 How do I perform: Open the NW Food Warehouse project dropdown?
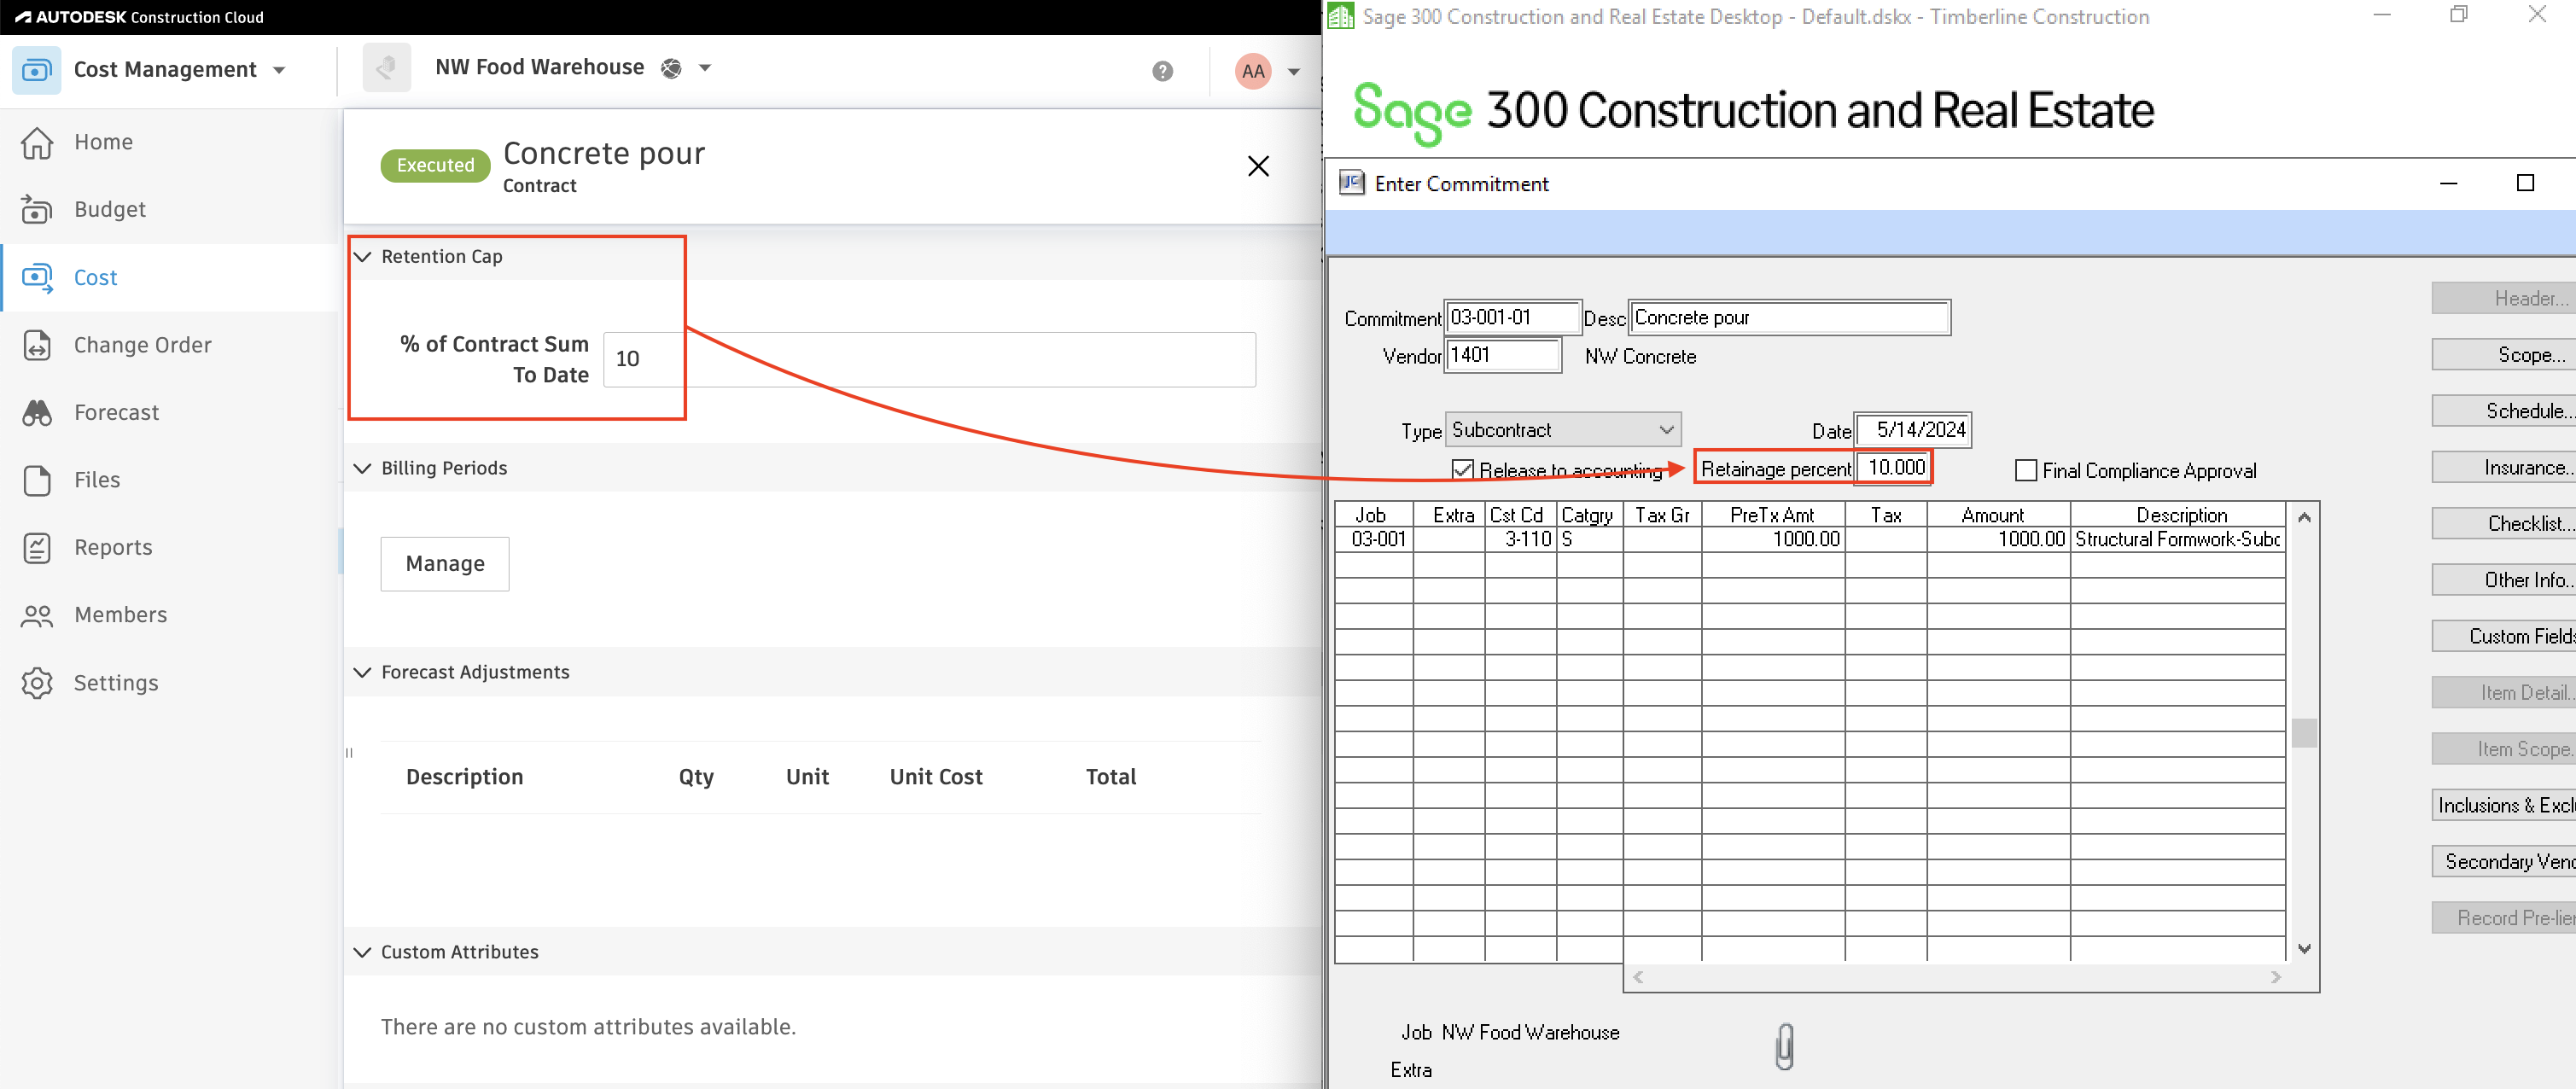click(x=705, y=68)
